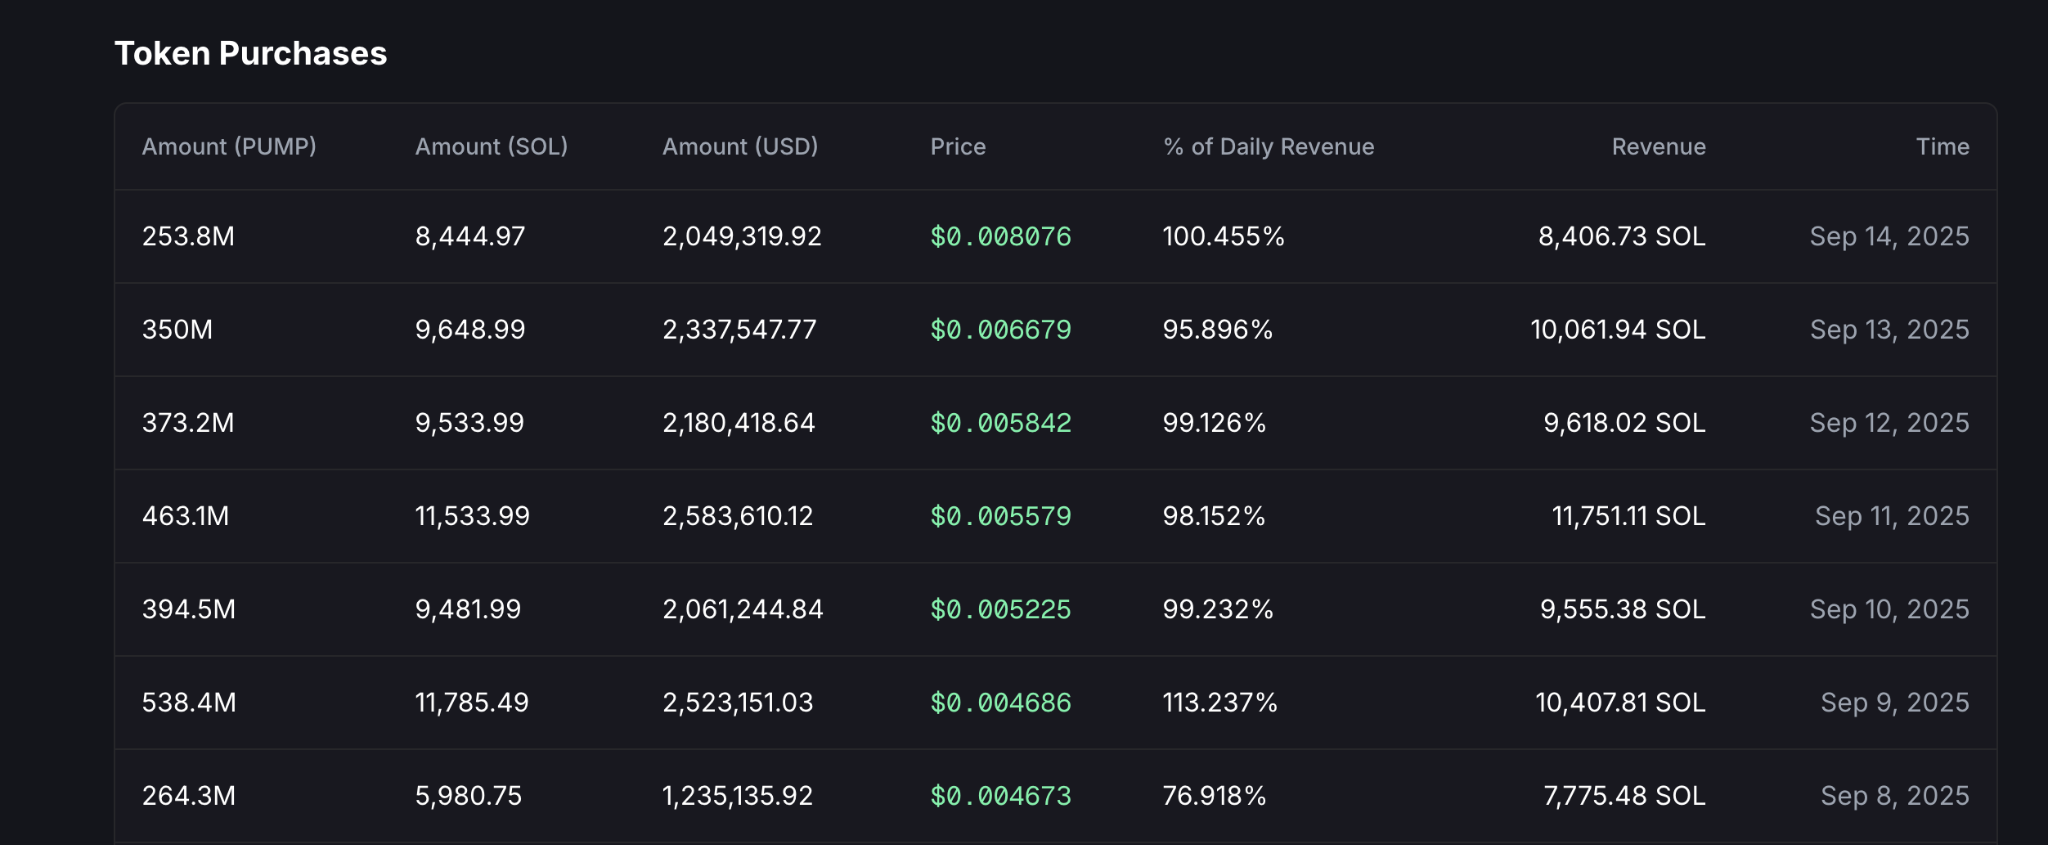Click the 5,980.75 SOL amount cell
The width and height of the screenshot is (2048, 845).
point(468,796)
